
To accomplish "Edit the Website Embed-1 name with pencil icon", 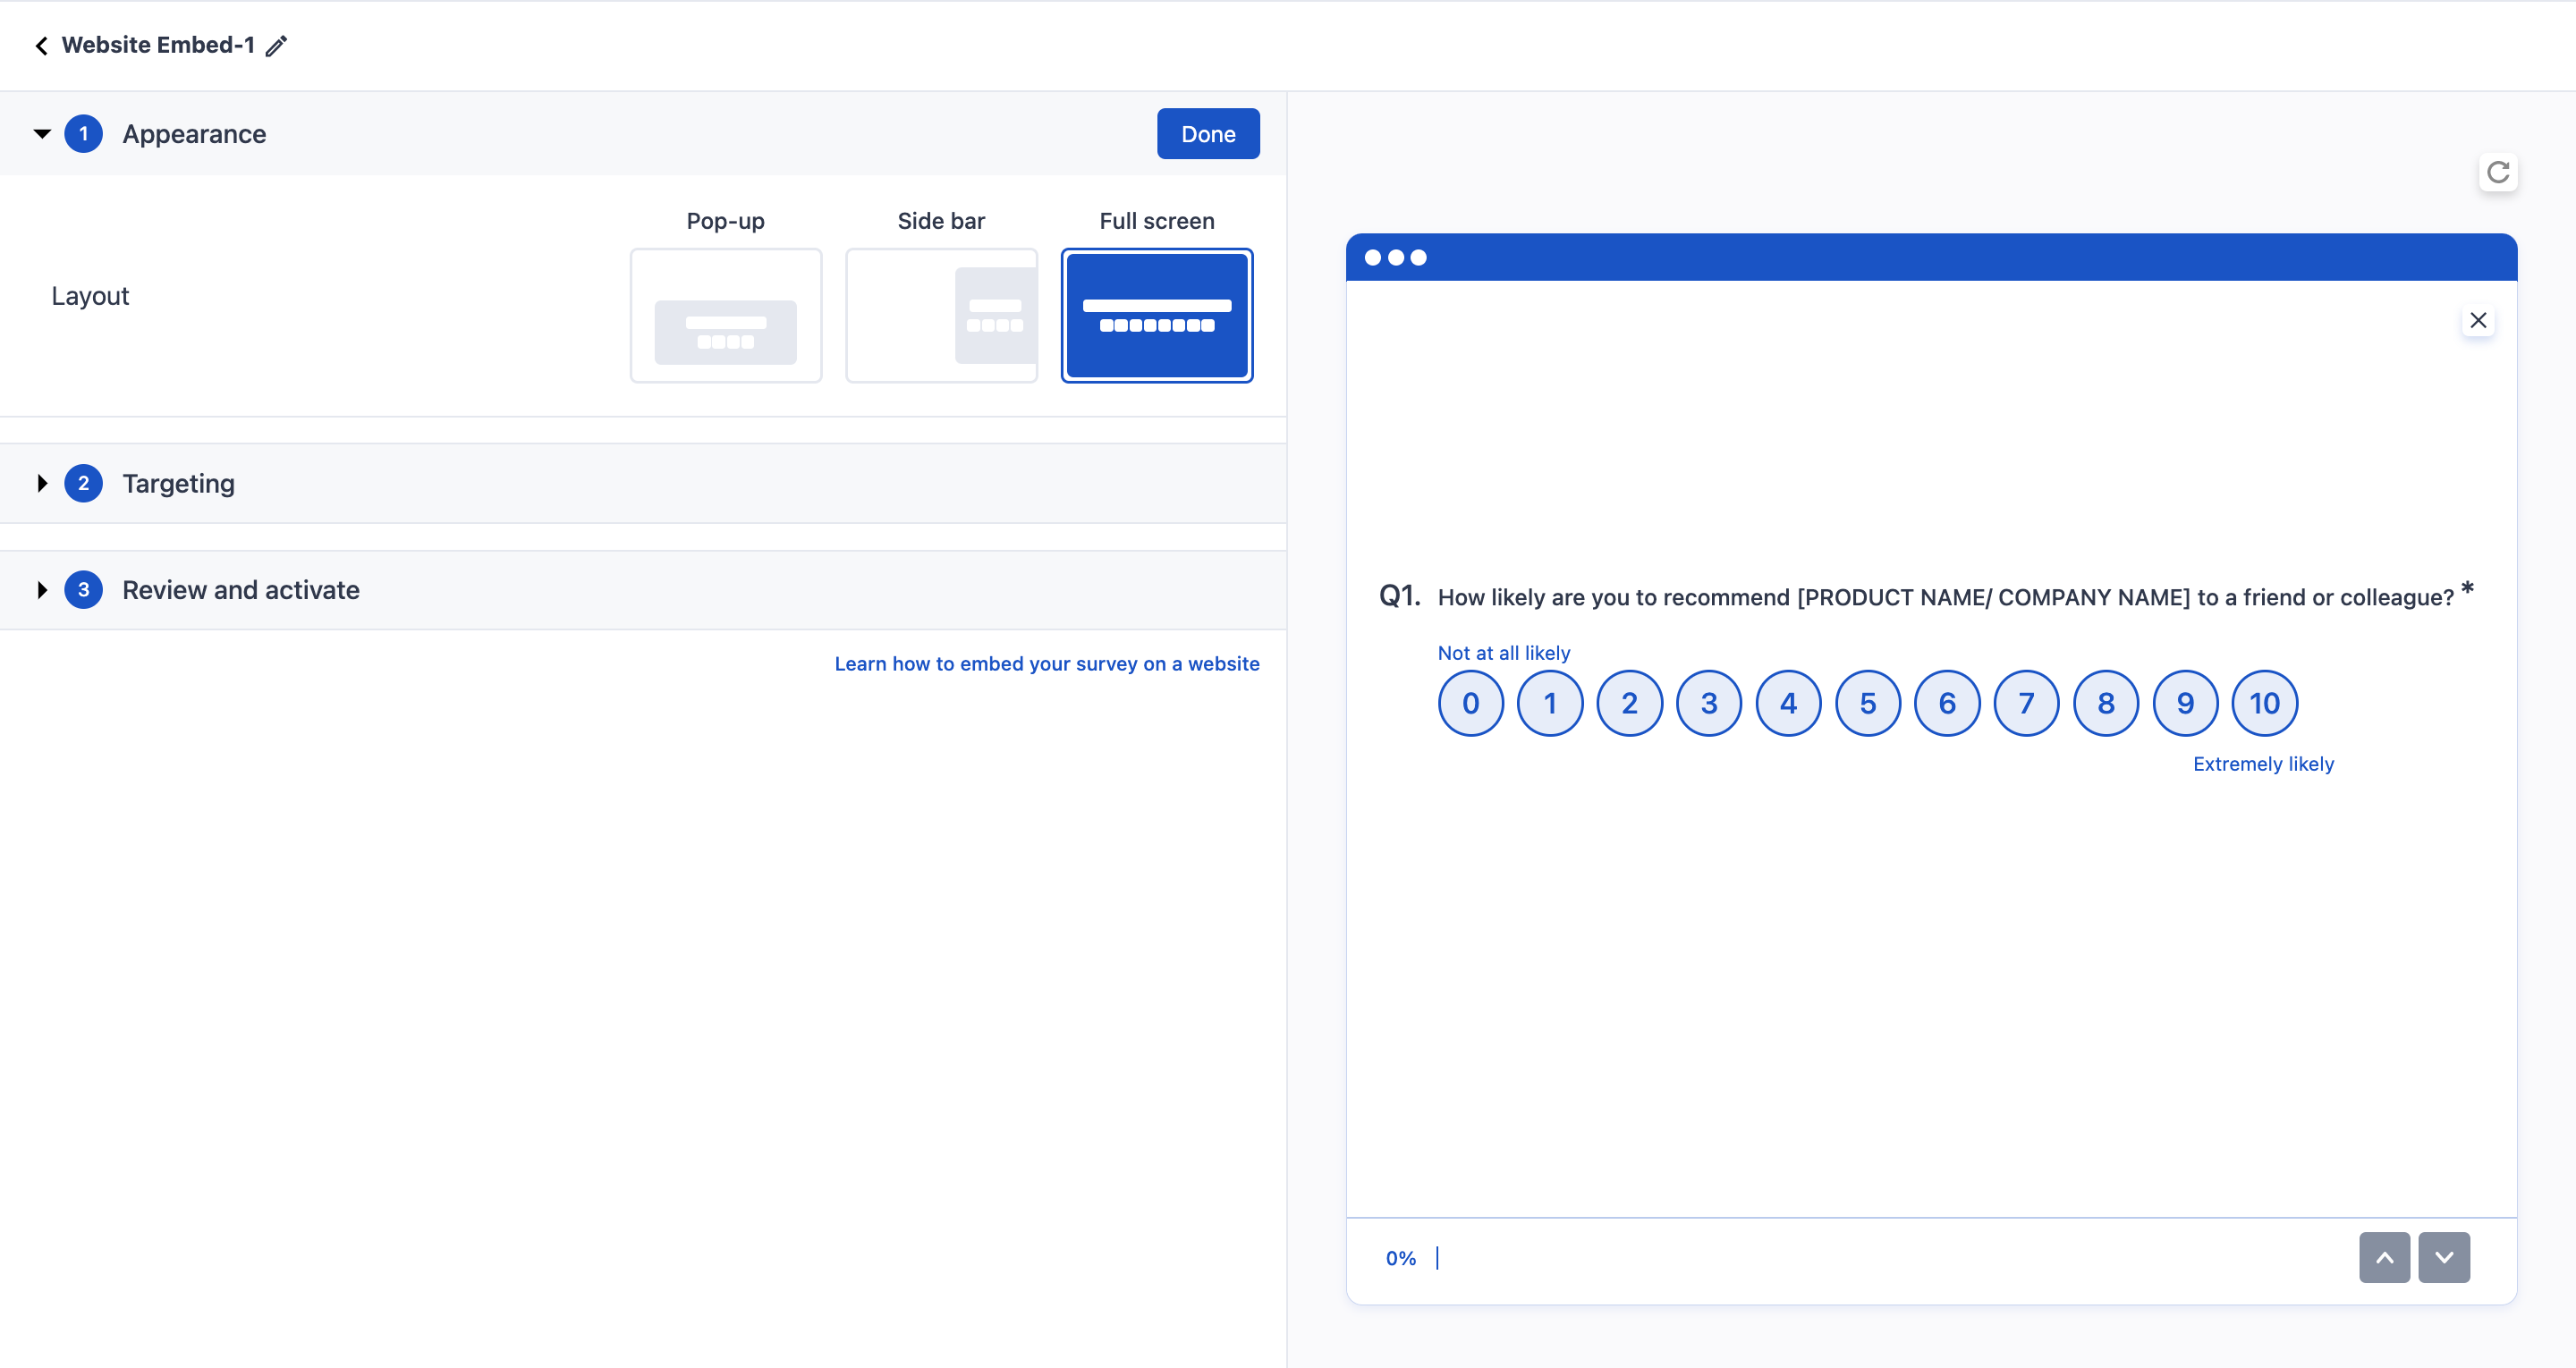I will pyautogui.click(x=276, y=45).
